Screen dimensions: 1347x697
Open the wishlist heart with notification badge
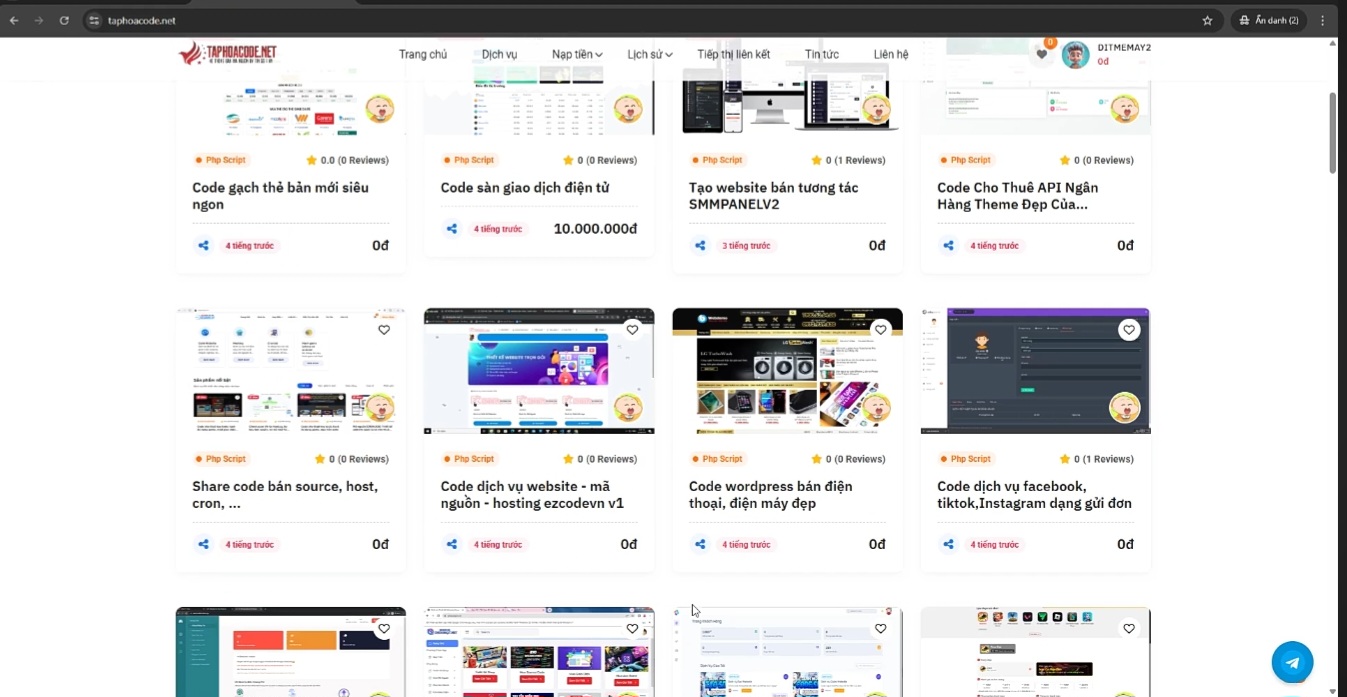(x=1040, y=55)
